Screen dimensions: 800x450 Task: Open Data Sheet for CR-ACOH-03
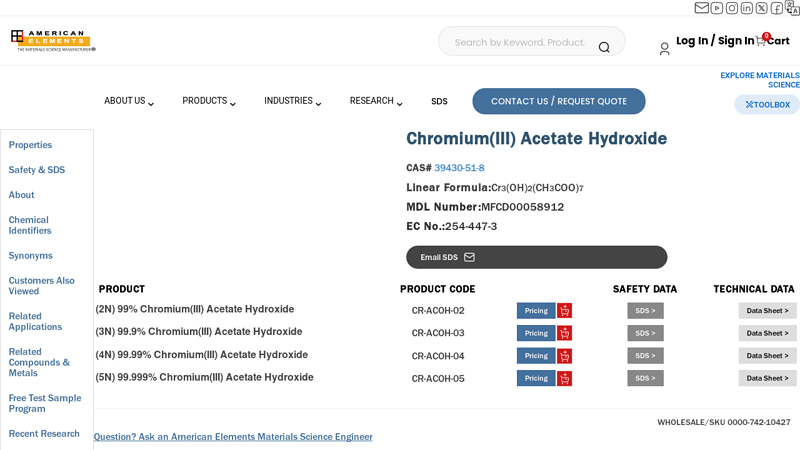[767, 333]
